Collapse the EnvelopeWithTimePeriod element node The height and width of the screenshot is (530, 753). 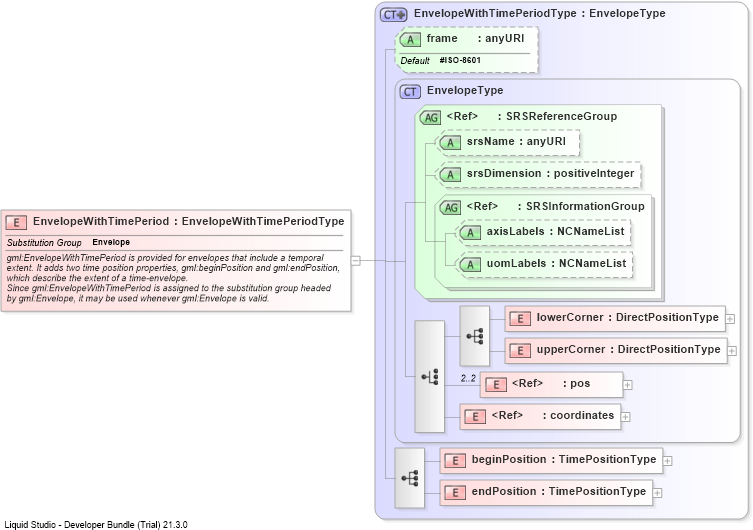(355, 261)
